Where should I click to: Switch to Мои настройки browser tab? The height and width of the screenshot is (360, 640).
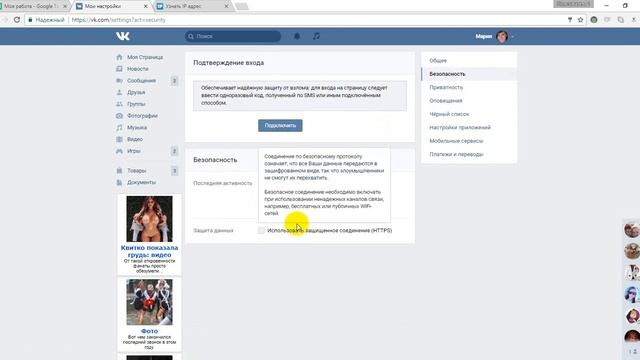tap(111, 7)
